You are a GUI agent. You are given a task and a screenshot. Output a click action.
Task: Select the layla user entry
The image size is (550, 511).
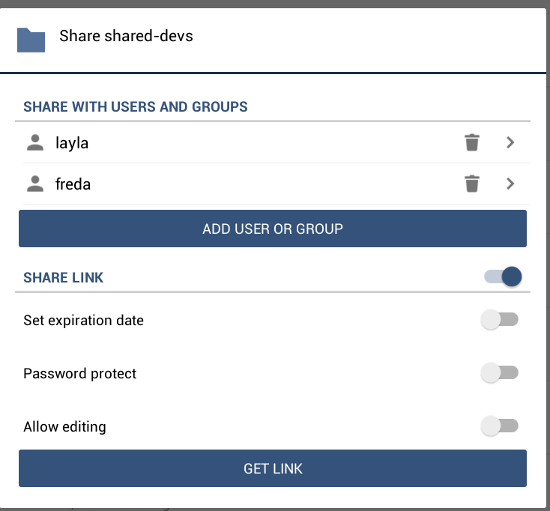[x=276, y=142]
